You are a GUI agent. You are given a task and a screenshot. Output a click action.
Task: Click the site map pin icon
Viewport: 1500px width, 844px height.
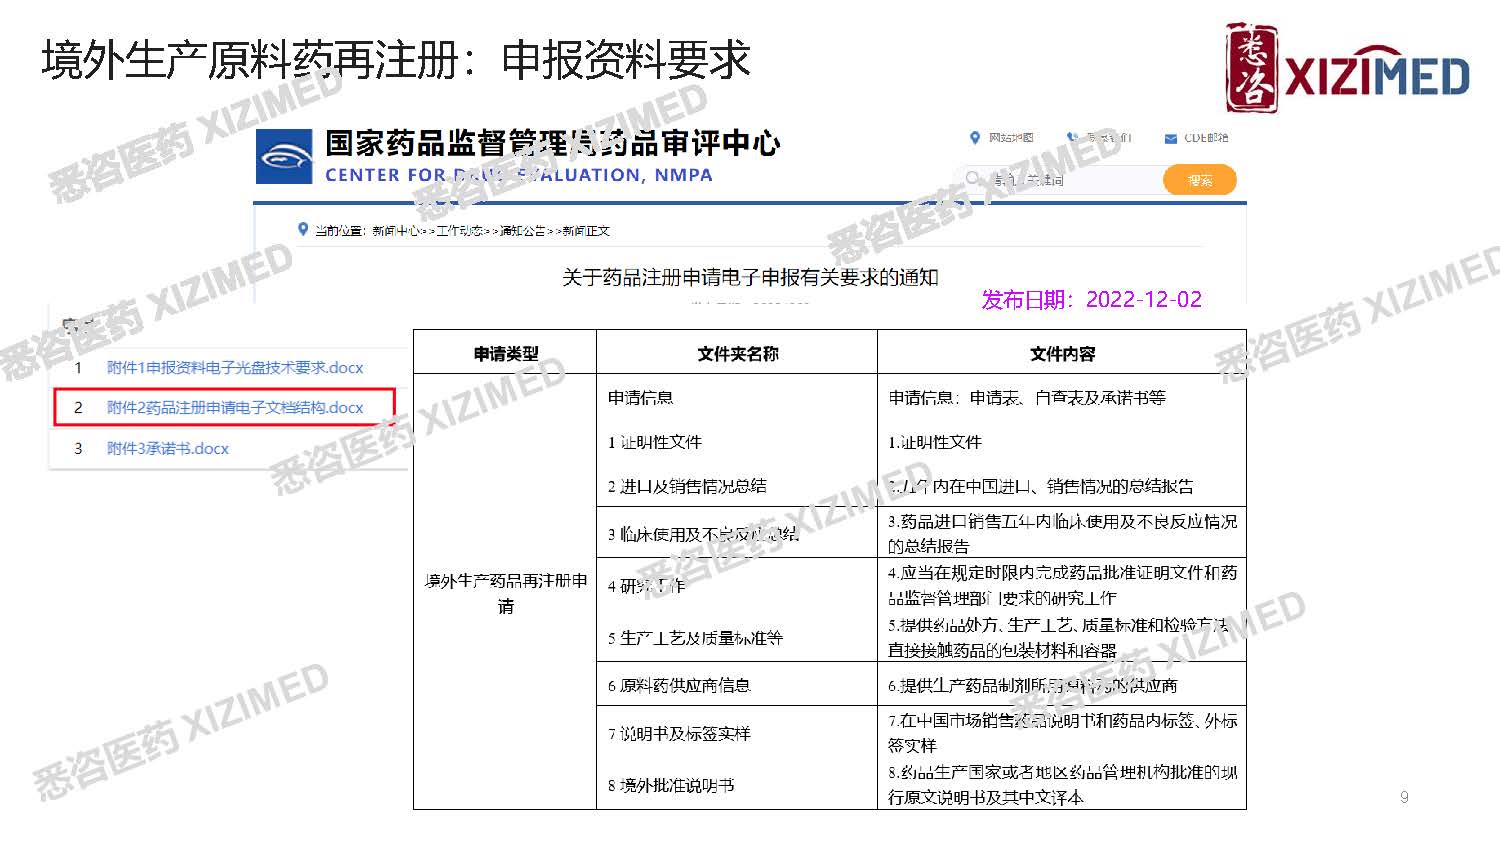point(975,138)
